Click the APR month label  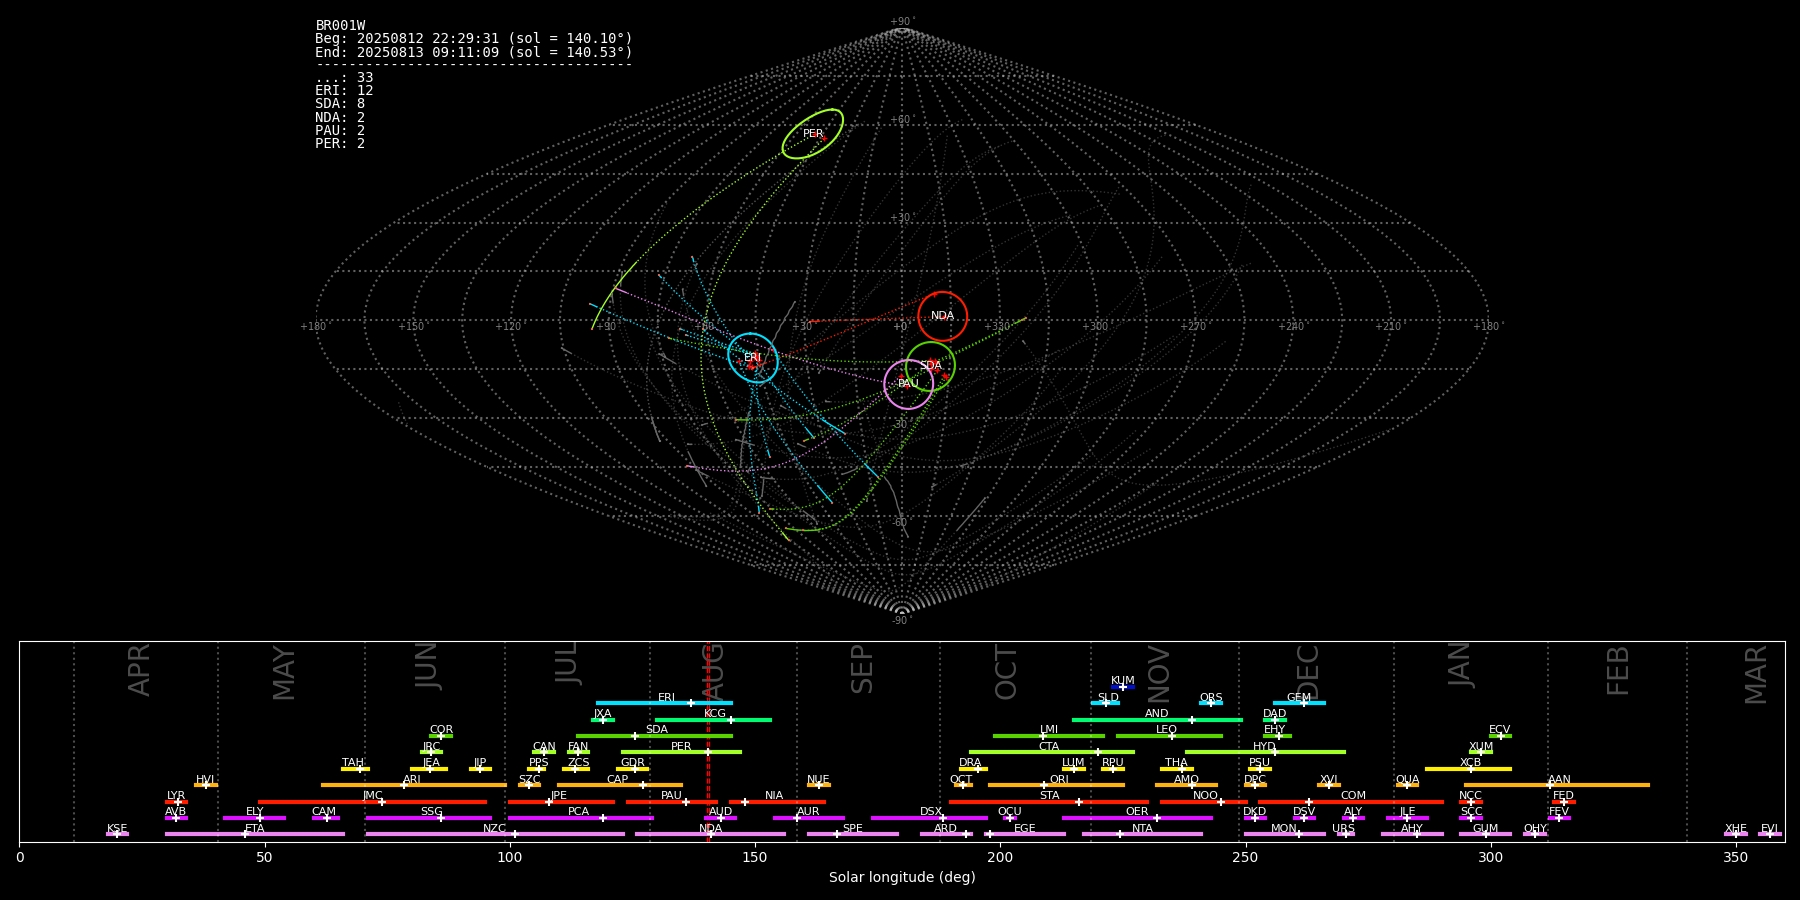click(x=139, y=669)
